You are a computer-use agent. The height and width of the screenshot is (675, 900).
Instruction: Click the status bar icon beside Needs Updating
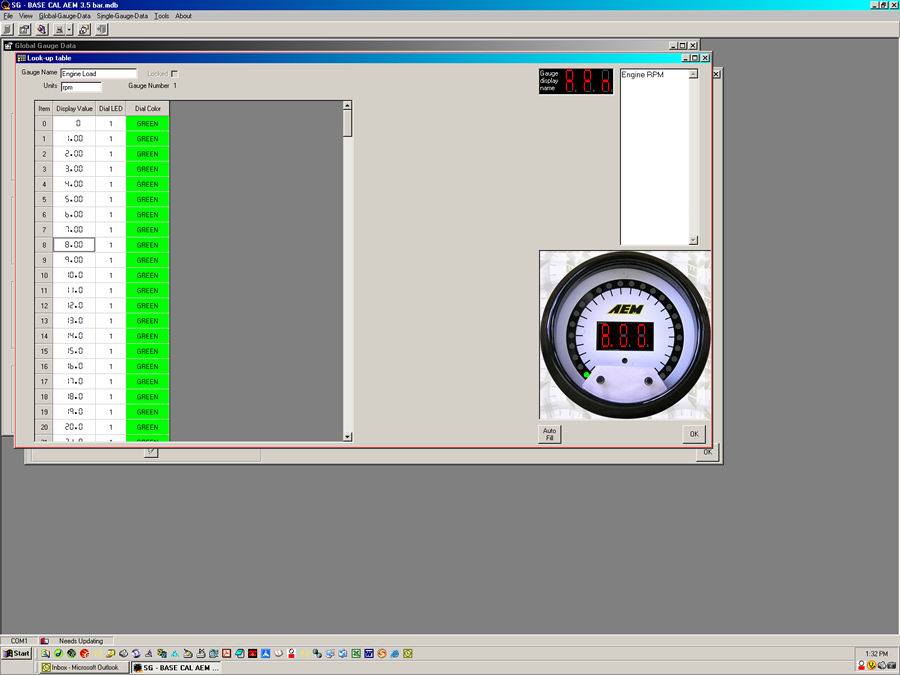point(45,641)
